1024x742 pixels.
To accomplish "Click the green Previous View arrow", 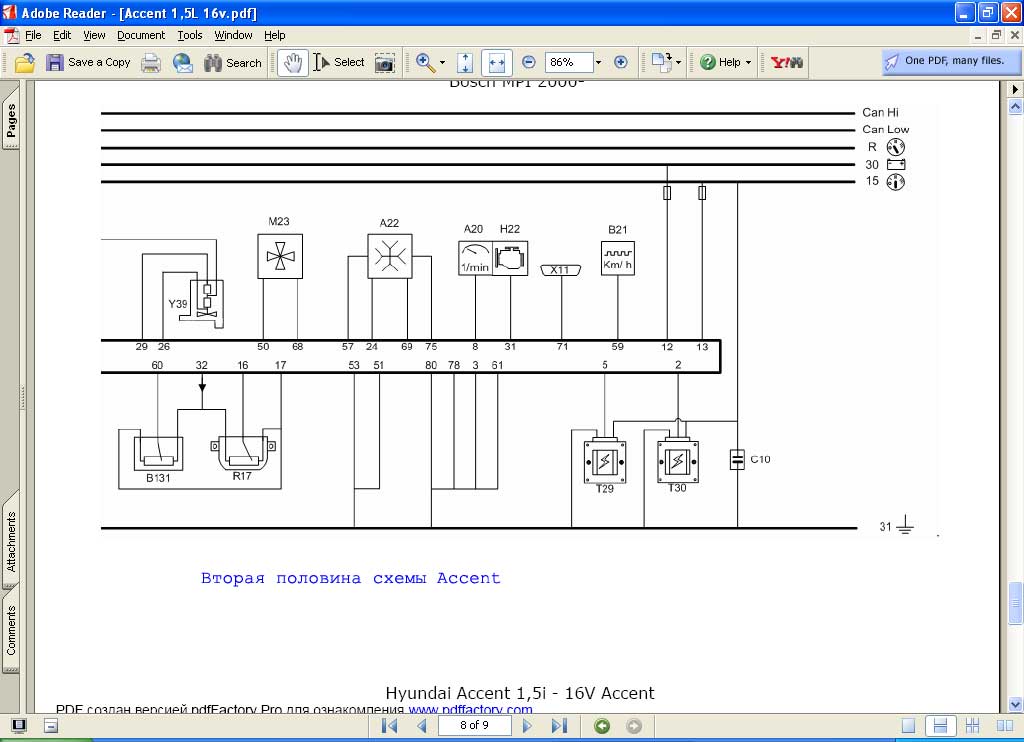I will pos(601,726).
